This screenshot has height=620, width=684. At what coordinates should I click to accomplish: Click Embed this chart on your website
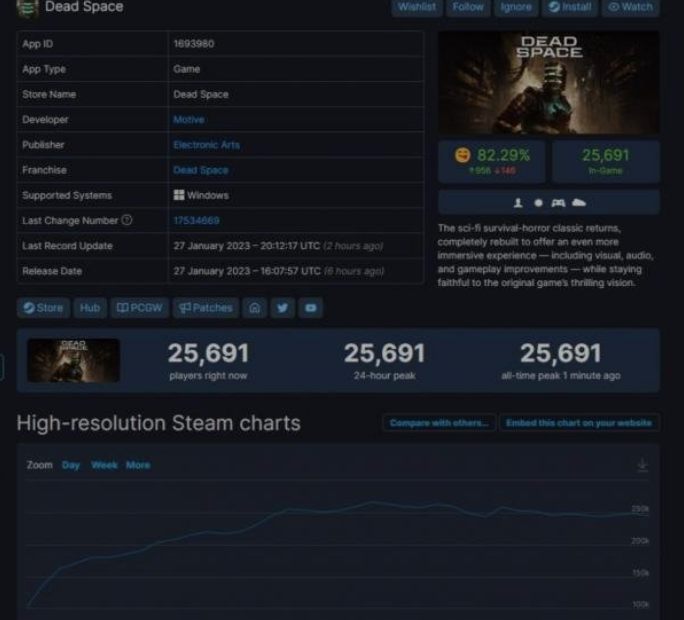coord(579,423)
